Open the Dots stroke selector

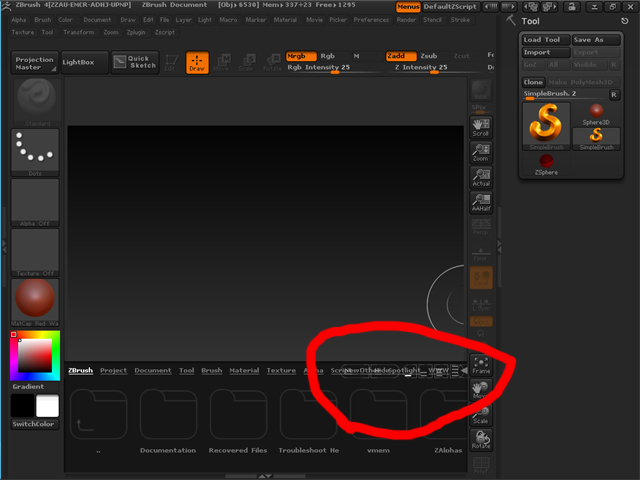[35, 153]
